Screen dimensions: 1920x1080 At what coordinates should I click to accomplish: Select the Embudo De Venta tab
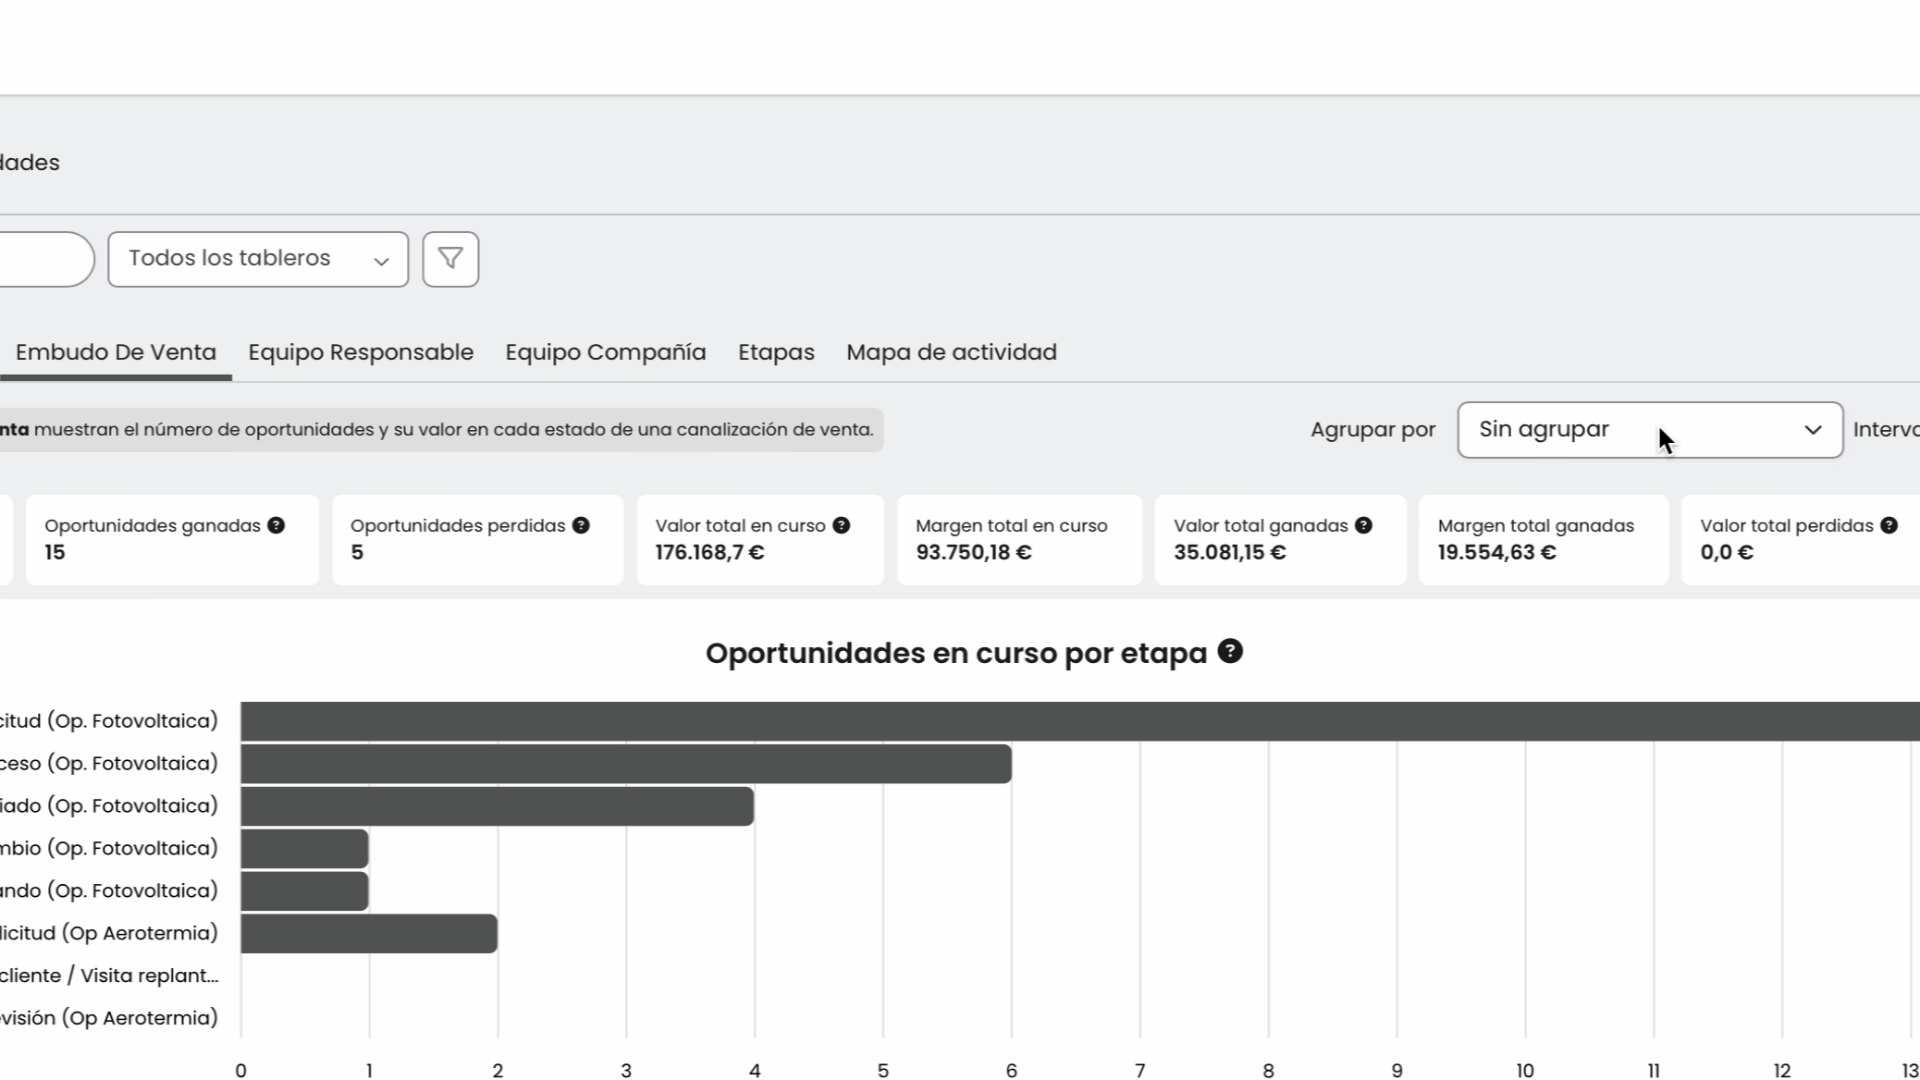tap(116, 352)
